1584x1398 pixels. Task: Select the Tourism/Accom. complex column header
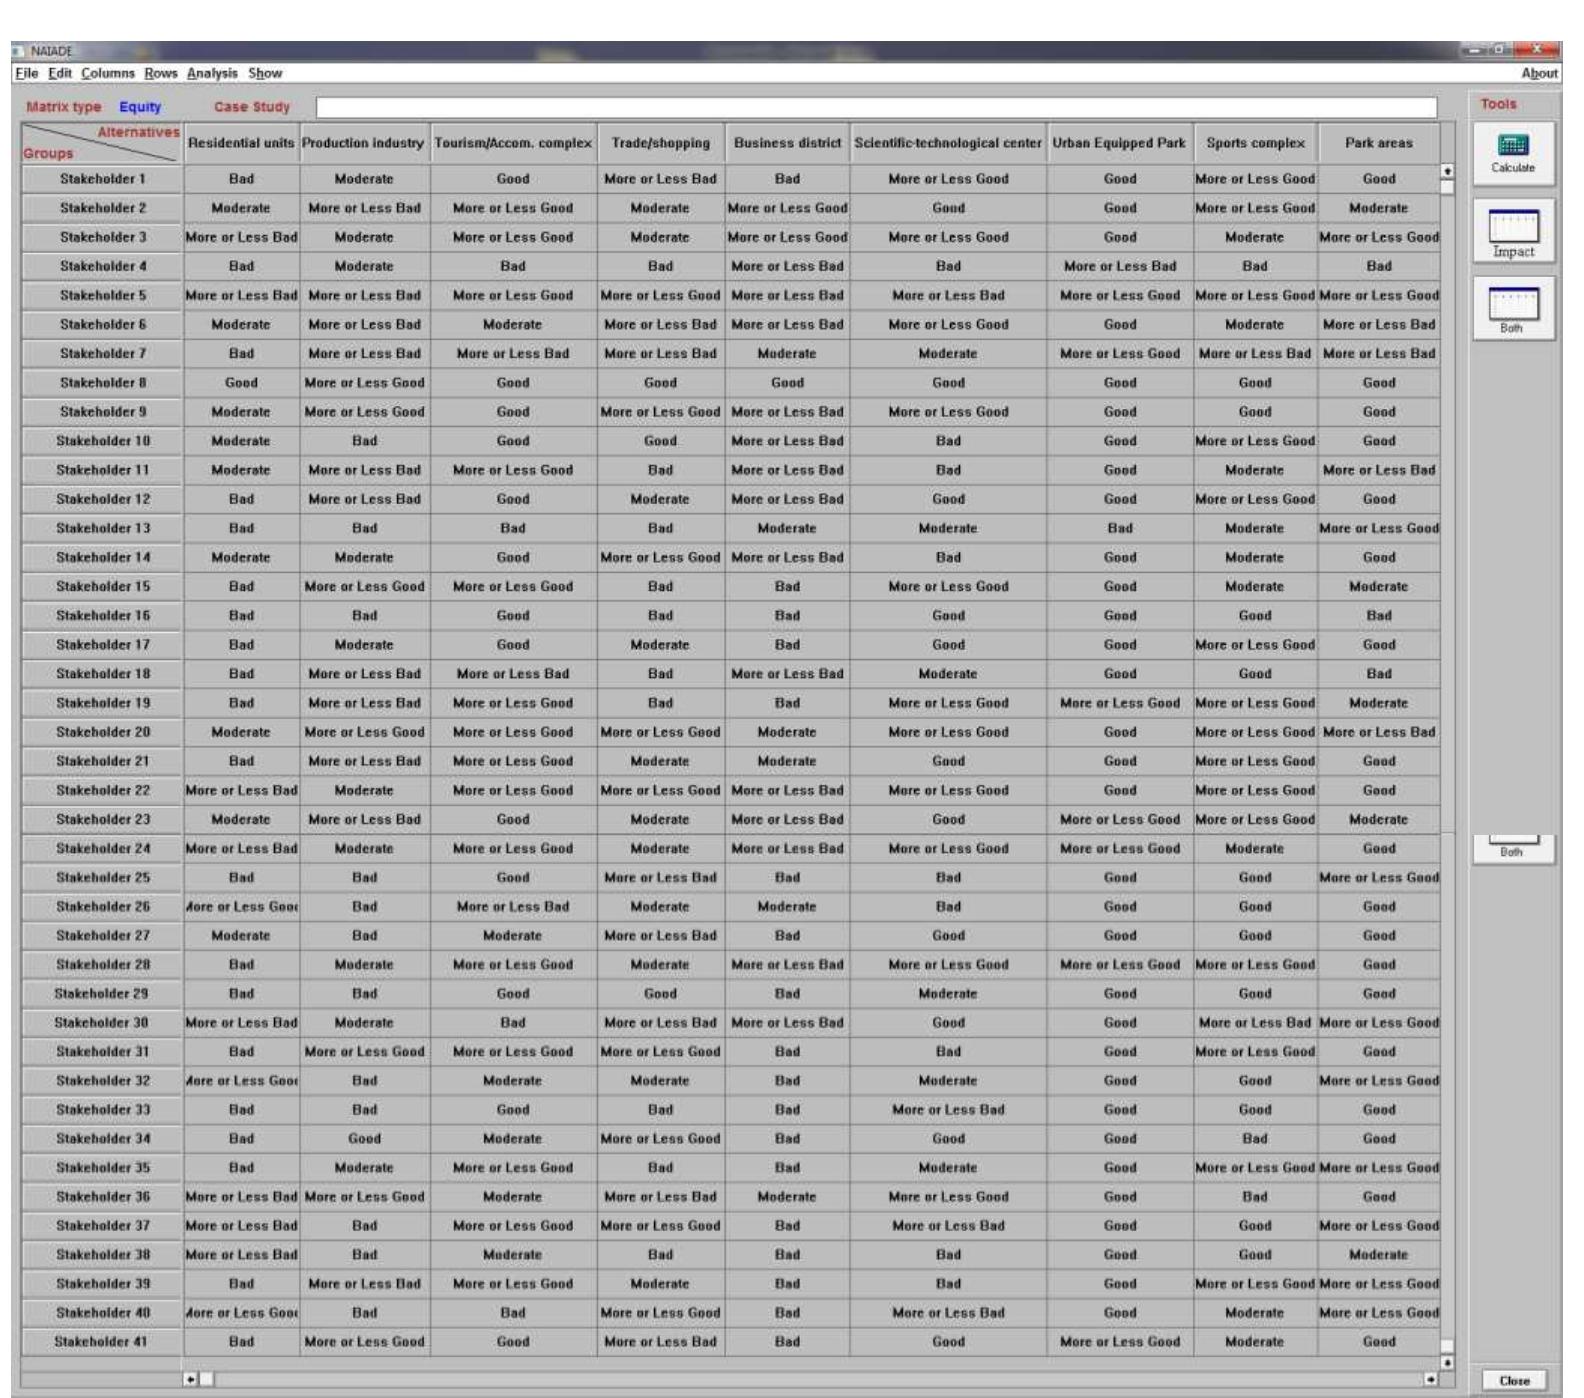[513, 143]
